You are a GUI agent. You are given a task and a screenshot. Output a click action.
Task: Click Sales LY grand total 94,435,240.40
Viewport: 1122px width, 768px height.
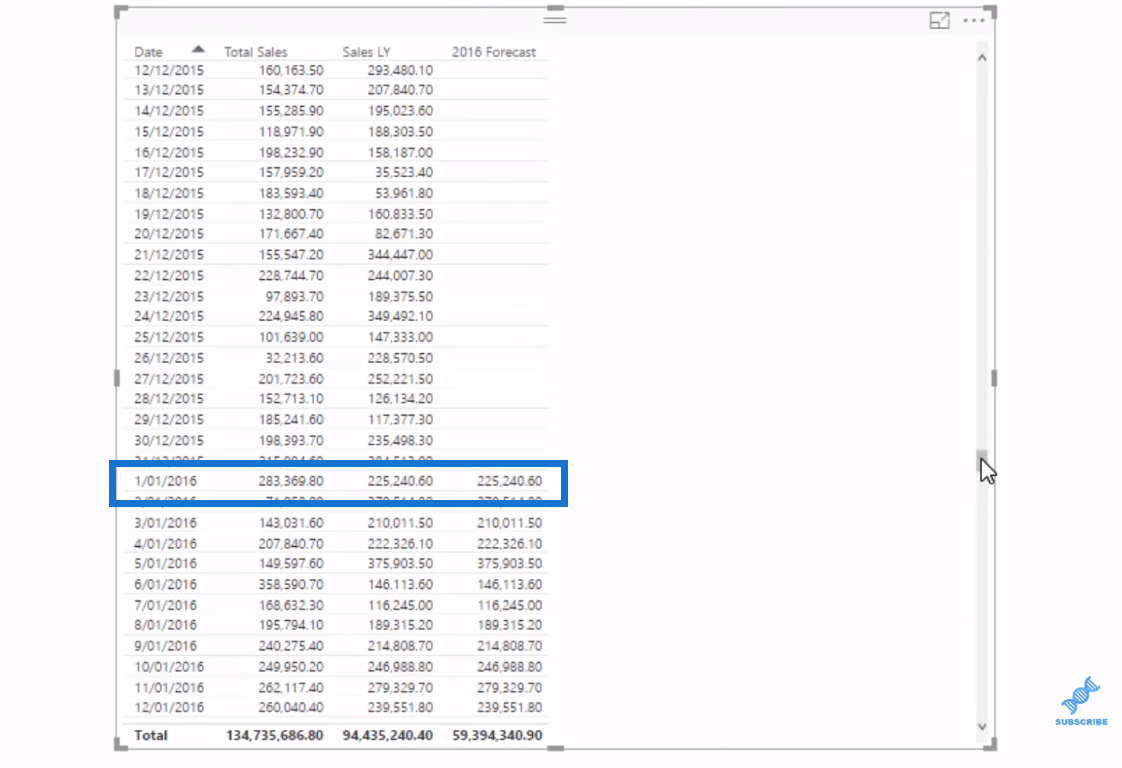(x=388, y=736)
